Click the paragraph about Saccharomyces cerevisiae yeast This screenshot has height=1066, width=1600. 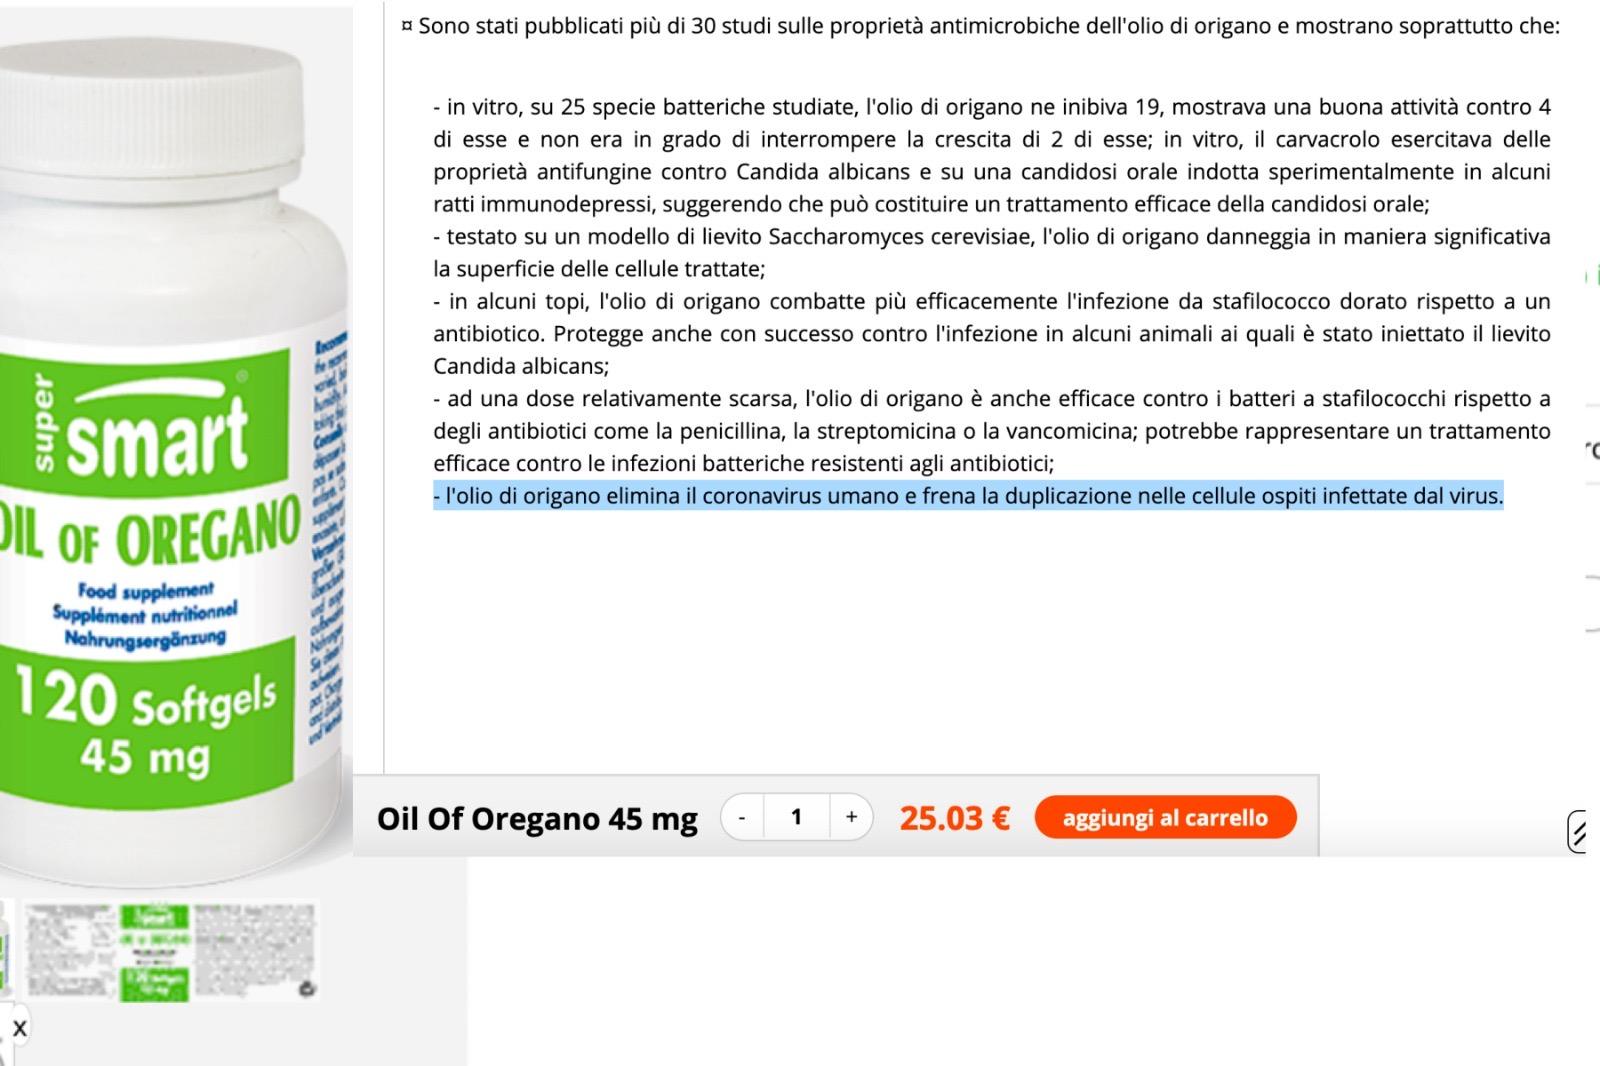click(992, 253)
